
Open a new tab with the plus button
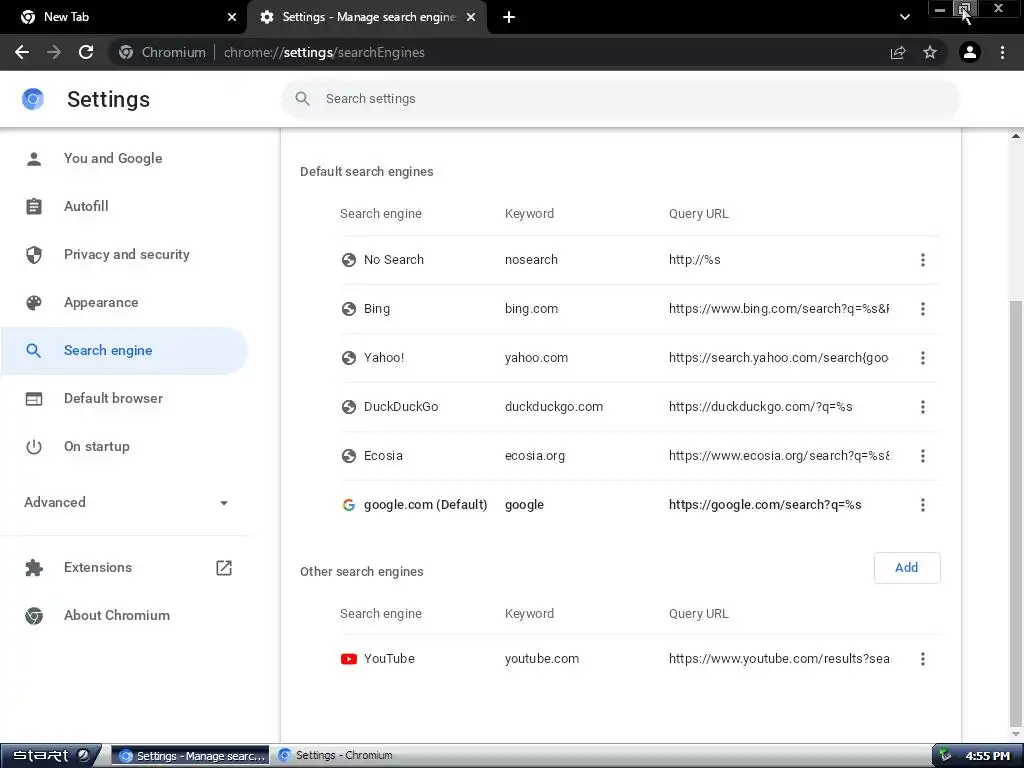(509, 17)
